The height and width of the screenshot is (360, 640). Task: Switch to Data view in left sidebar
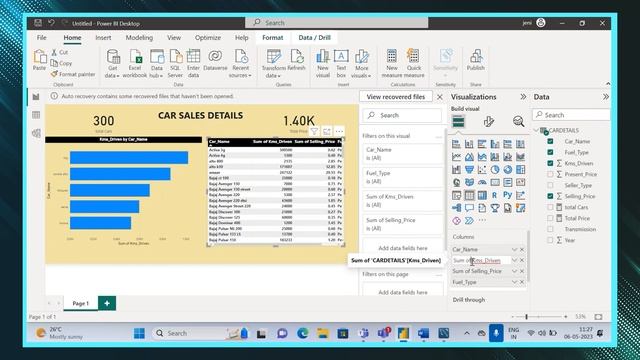click(36, 115)
